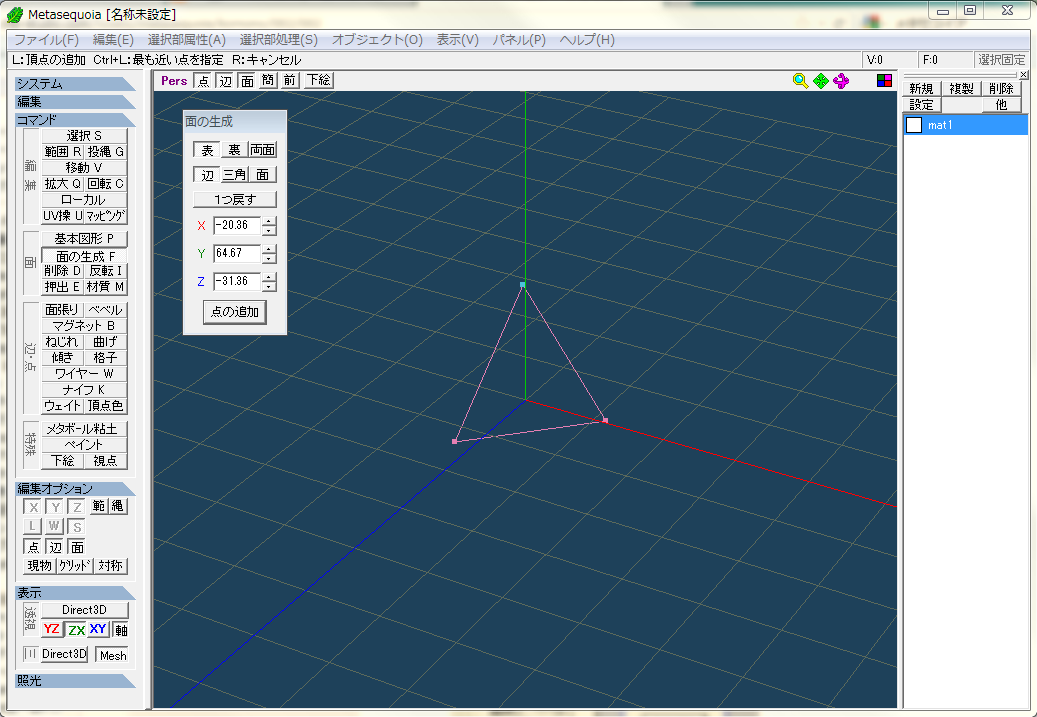Toggle 辺 in edit options panel

tap(55, 547)
